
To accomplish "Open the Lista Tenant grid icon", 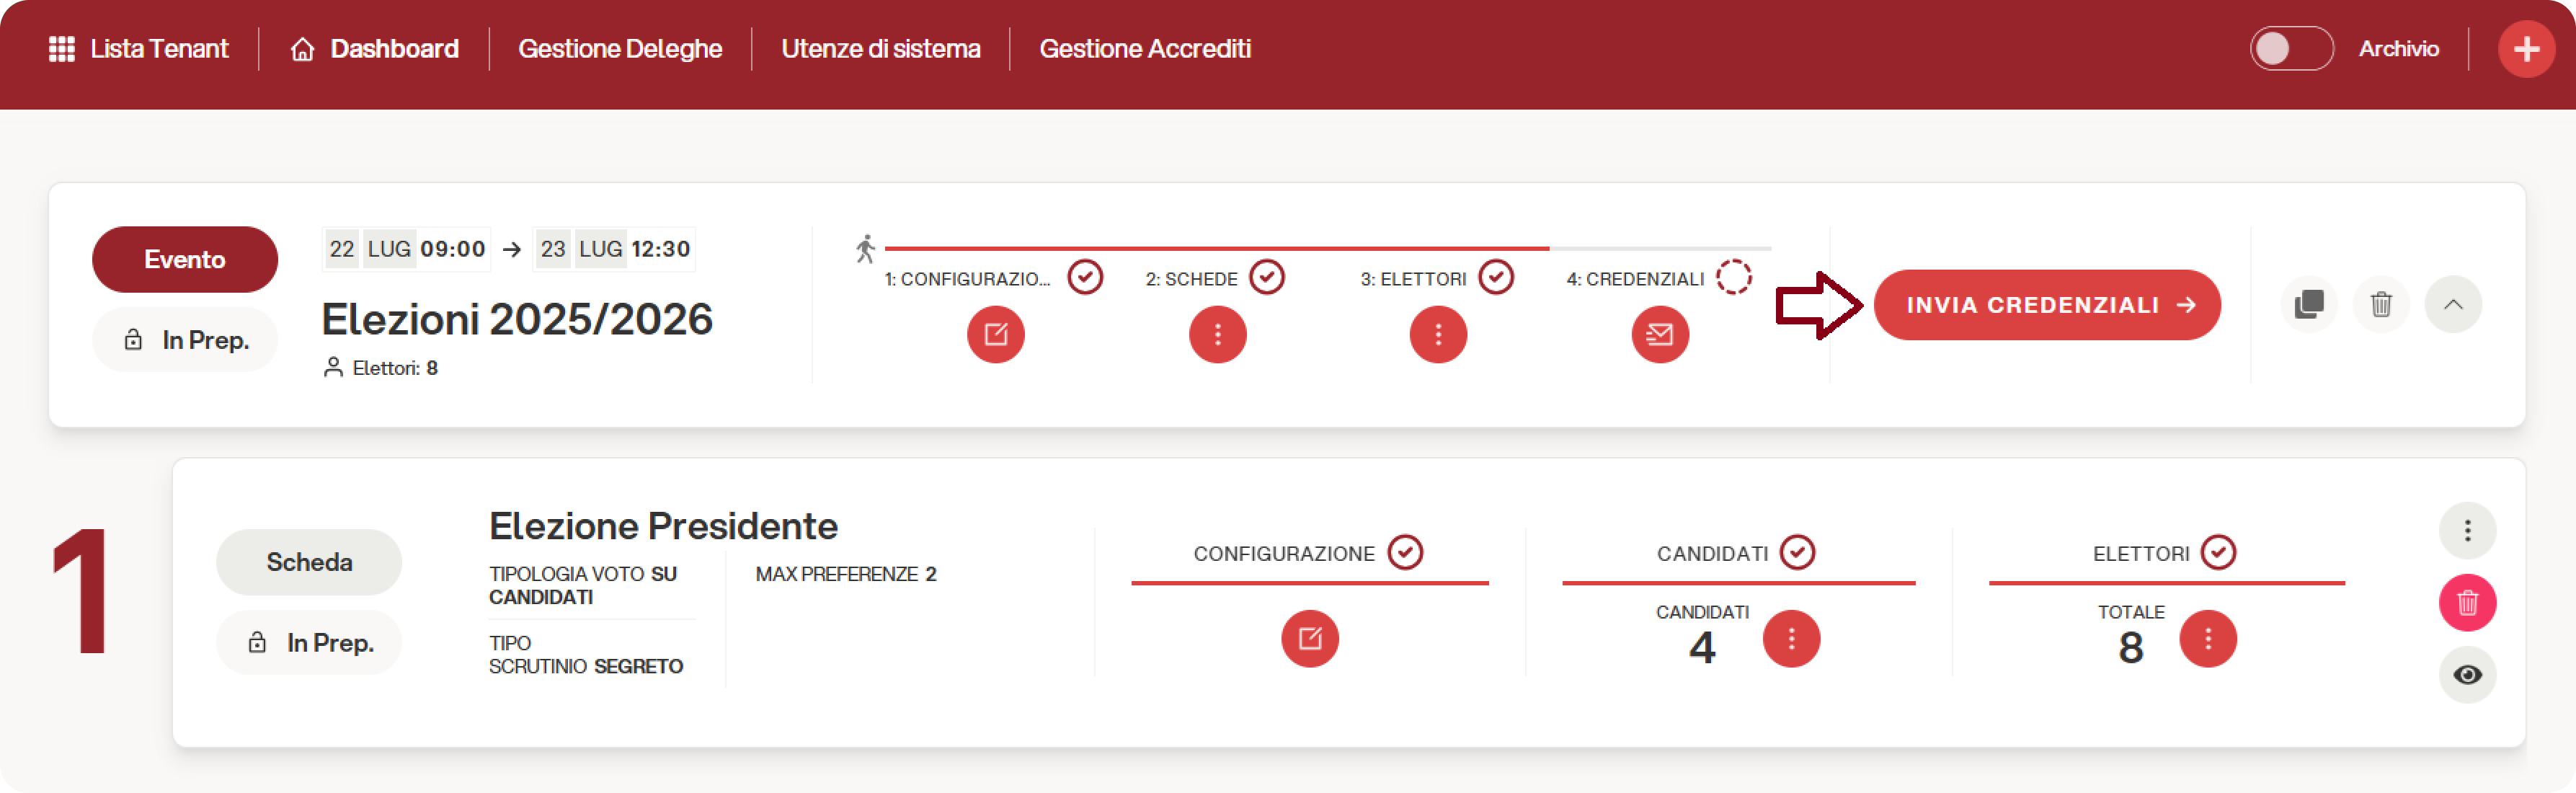I will (x=62, y=49).
